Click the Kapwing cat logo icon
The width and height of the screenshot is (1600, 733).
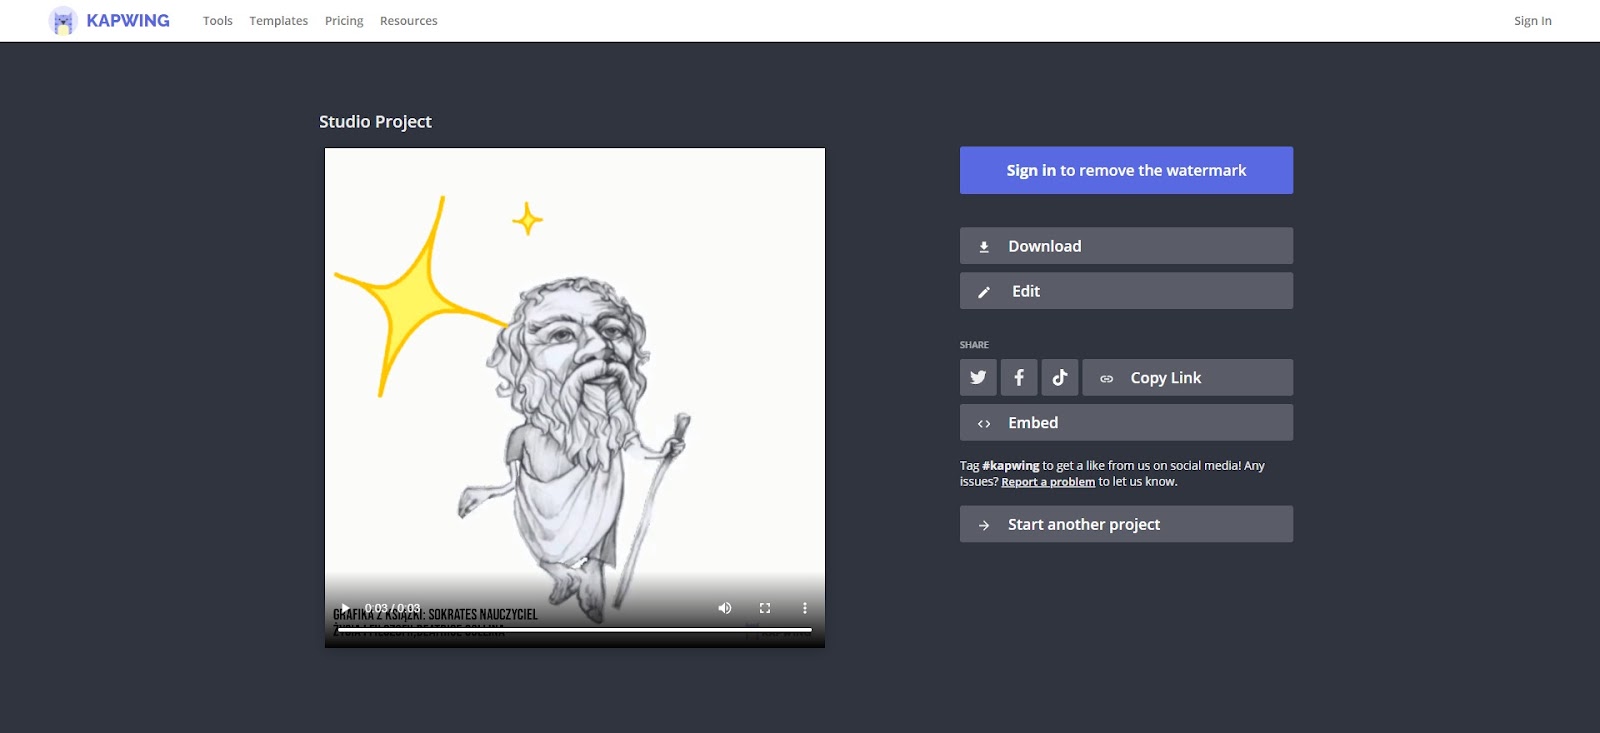(x=63, y=20)
